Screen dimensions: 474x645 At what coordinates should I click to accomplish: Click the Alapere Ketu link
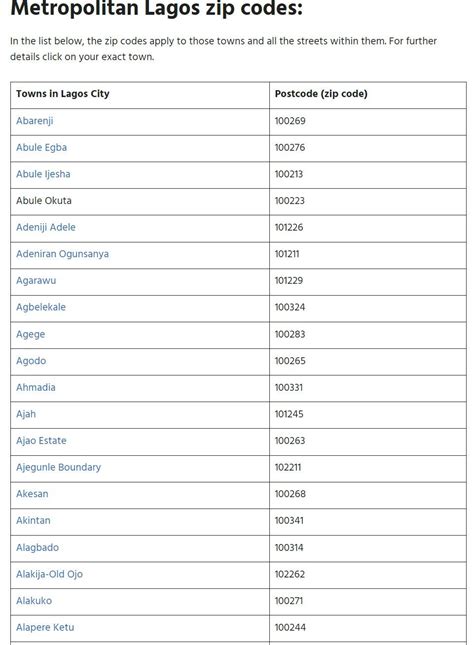45,627
